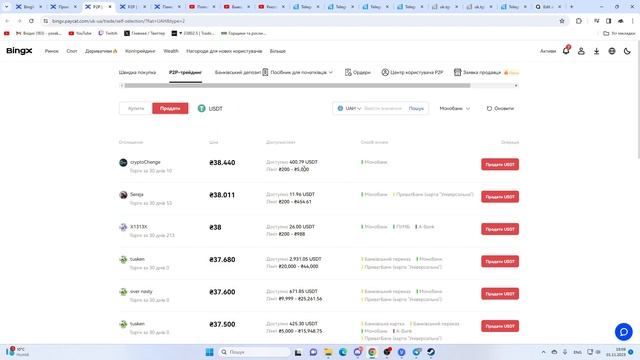Click Sell USDT for X1313X offer
The height and width of the screenshot is (360, 640).
click(500, 229)
